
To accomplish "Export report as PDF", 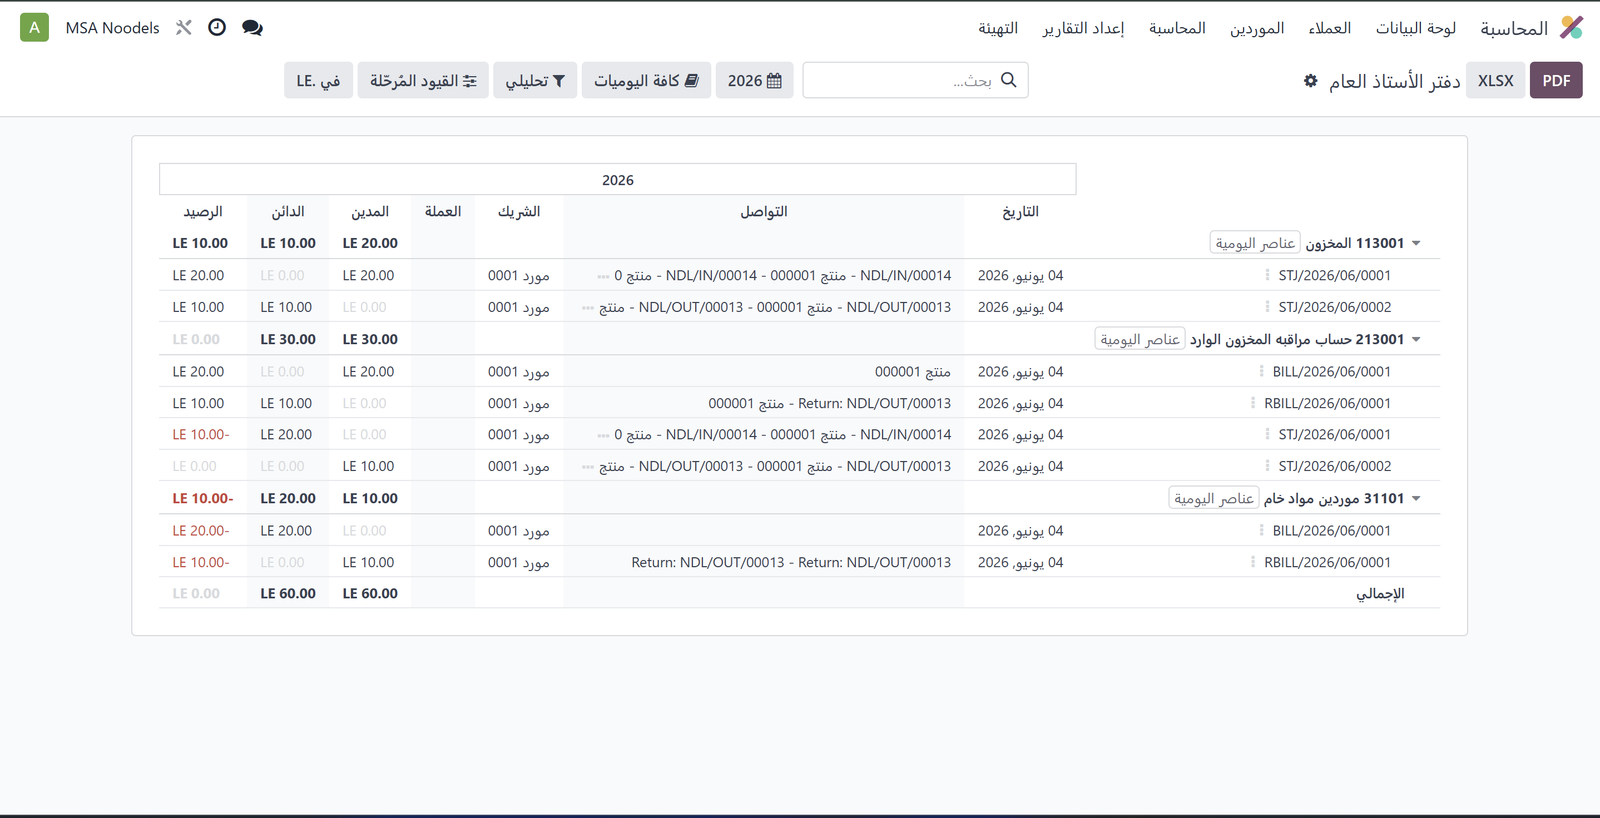I will [x=1556, y=80].
